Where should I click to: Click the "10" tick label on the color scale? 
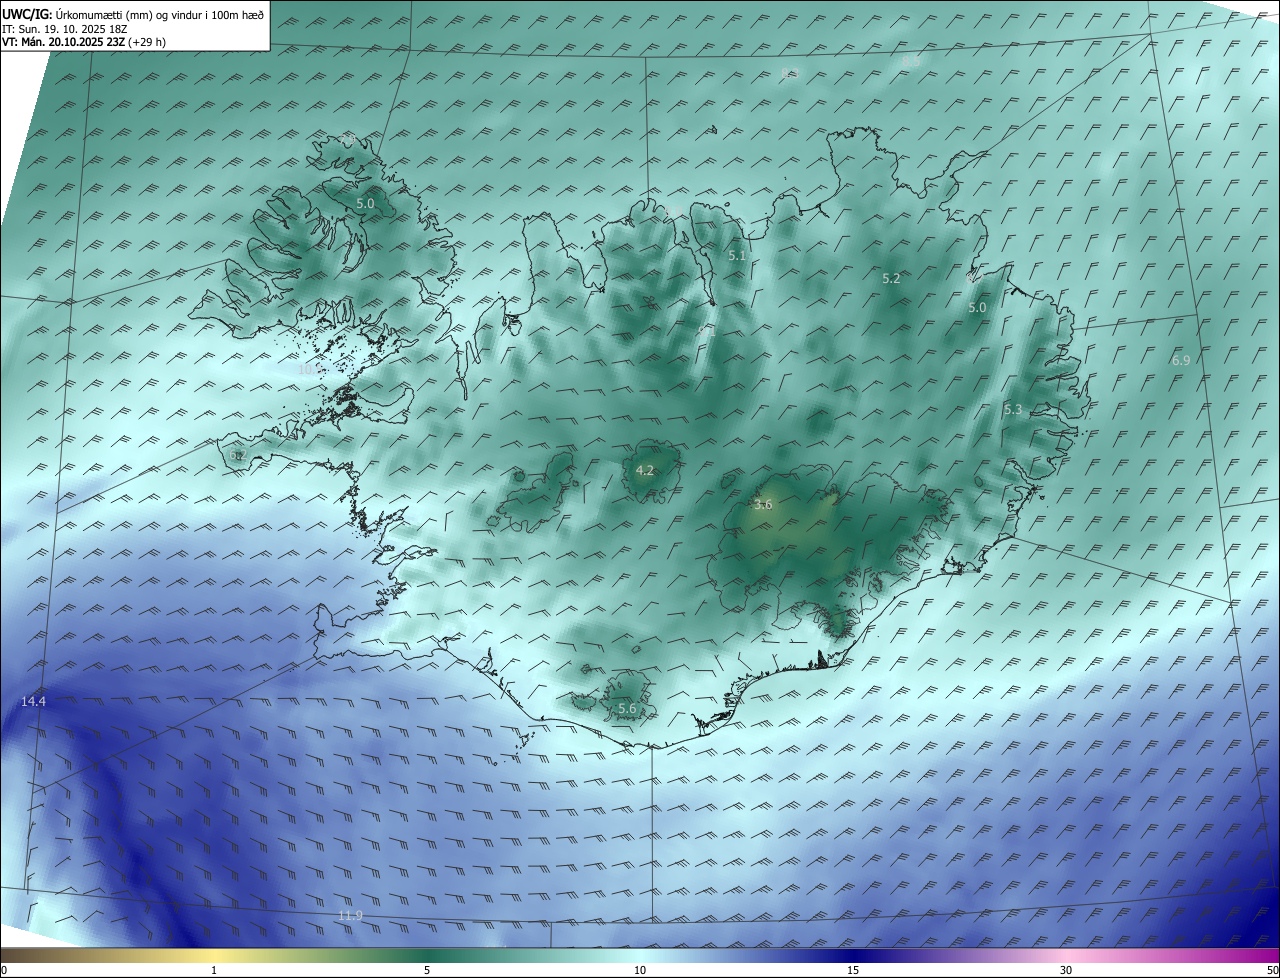[x=640, y=970]
